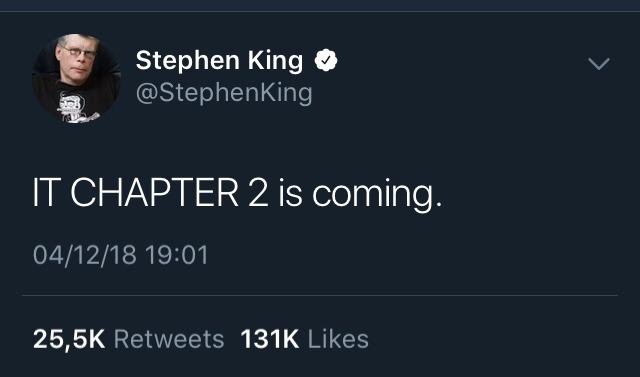The height and width of the screenshot is (377, 640).
Task: Select the tweet text about IT CHAPTER 2
Action: (237, 193)
